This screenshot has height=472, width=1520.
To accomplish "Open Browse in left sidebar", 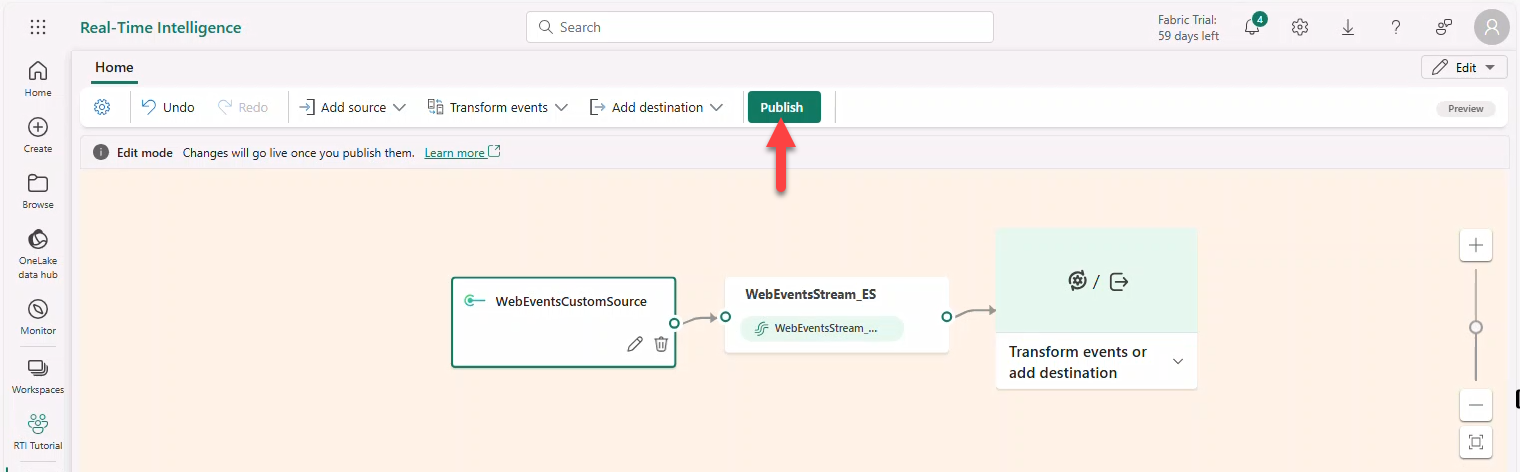I will [x=38, y=191].
